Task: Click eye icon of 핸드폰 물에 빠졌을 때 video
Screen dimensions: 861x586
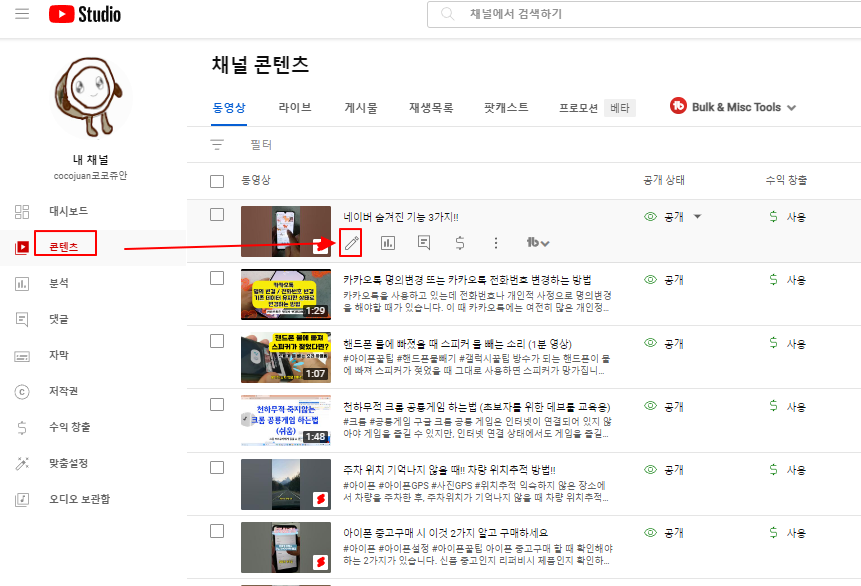Action: tap(650, 343)
